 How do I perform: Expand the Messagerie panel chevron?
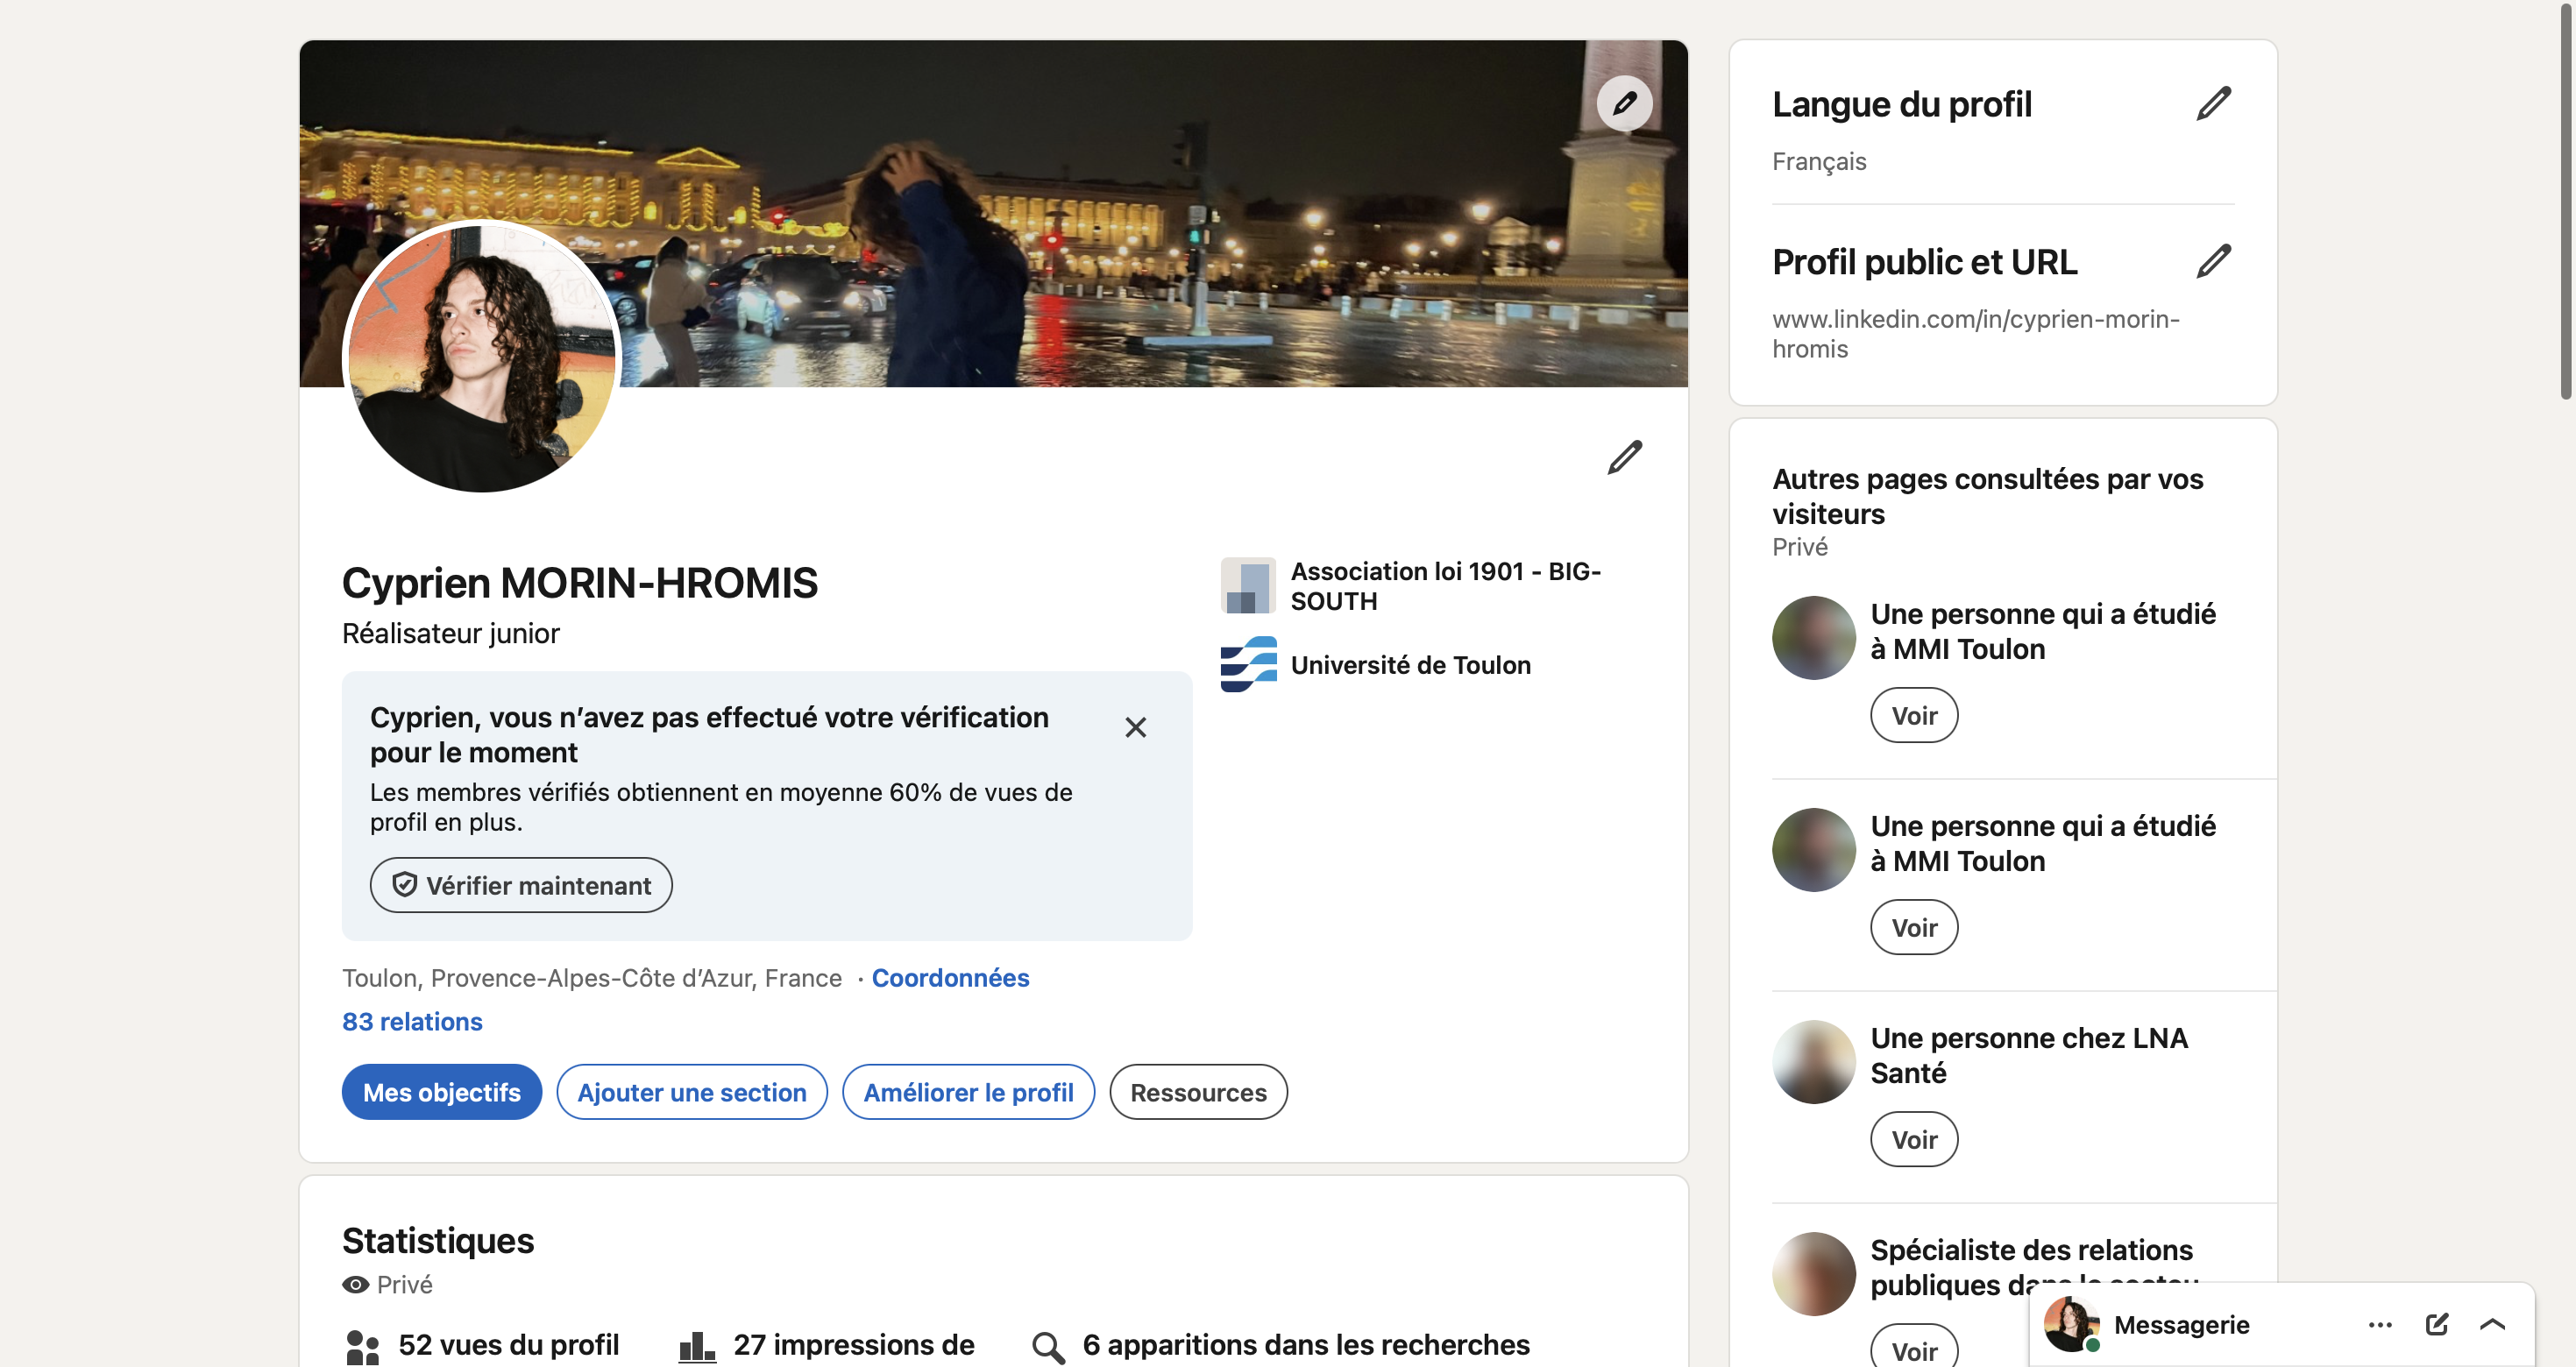tap(2492, 1325)
